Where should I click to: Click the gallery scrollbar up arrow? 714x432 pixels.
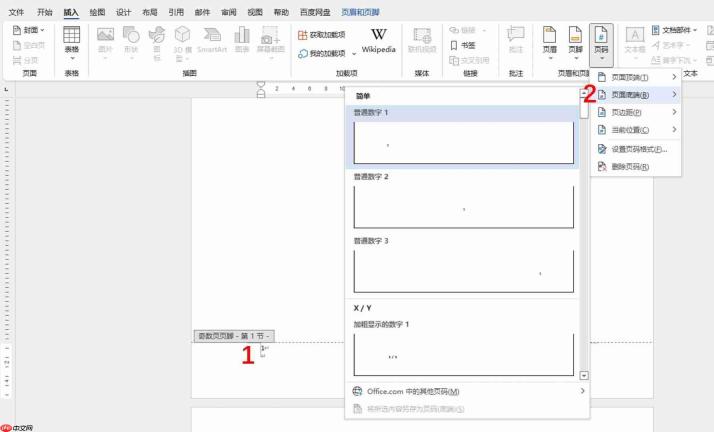pyautogui.click(x=584, y=93)
